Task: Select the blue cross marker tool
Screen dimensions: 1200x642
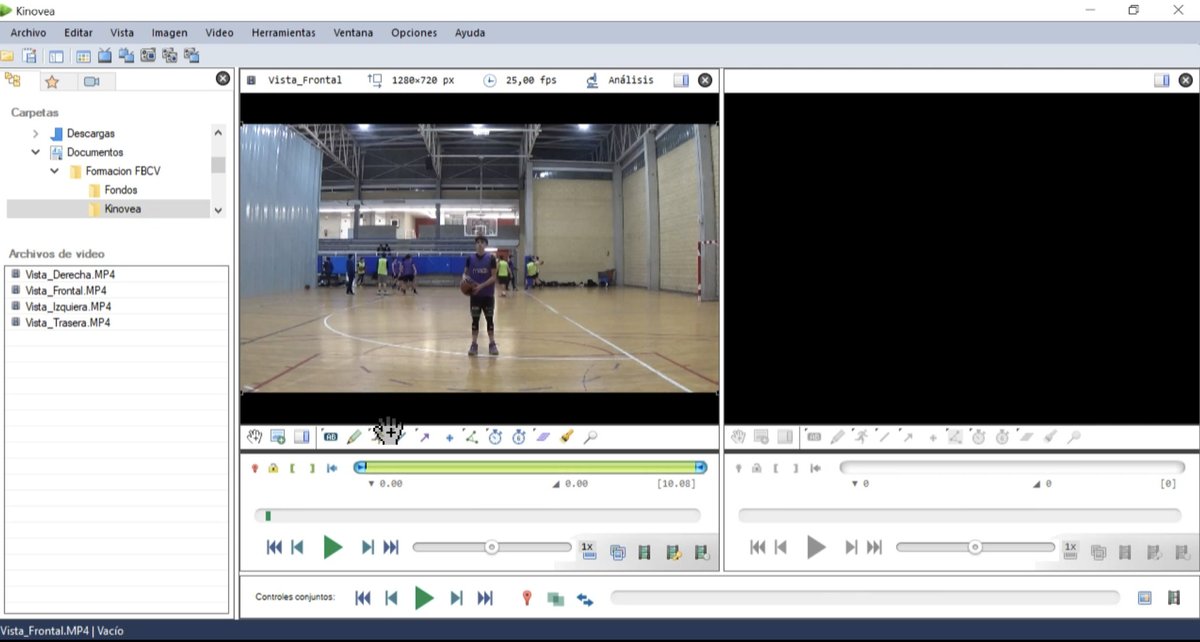Action: coord(449,437)
